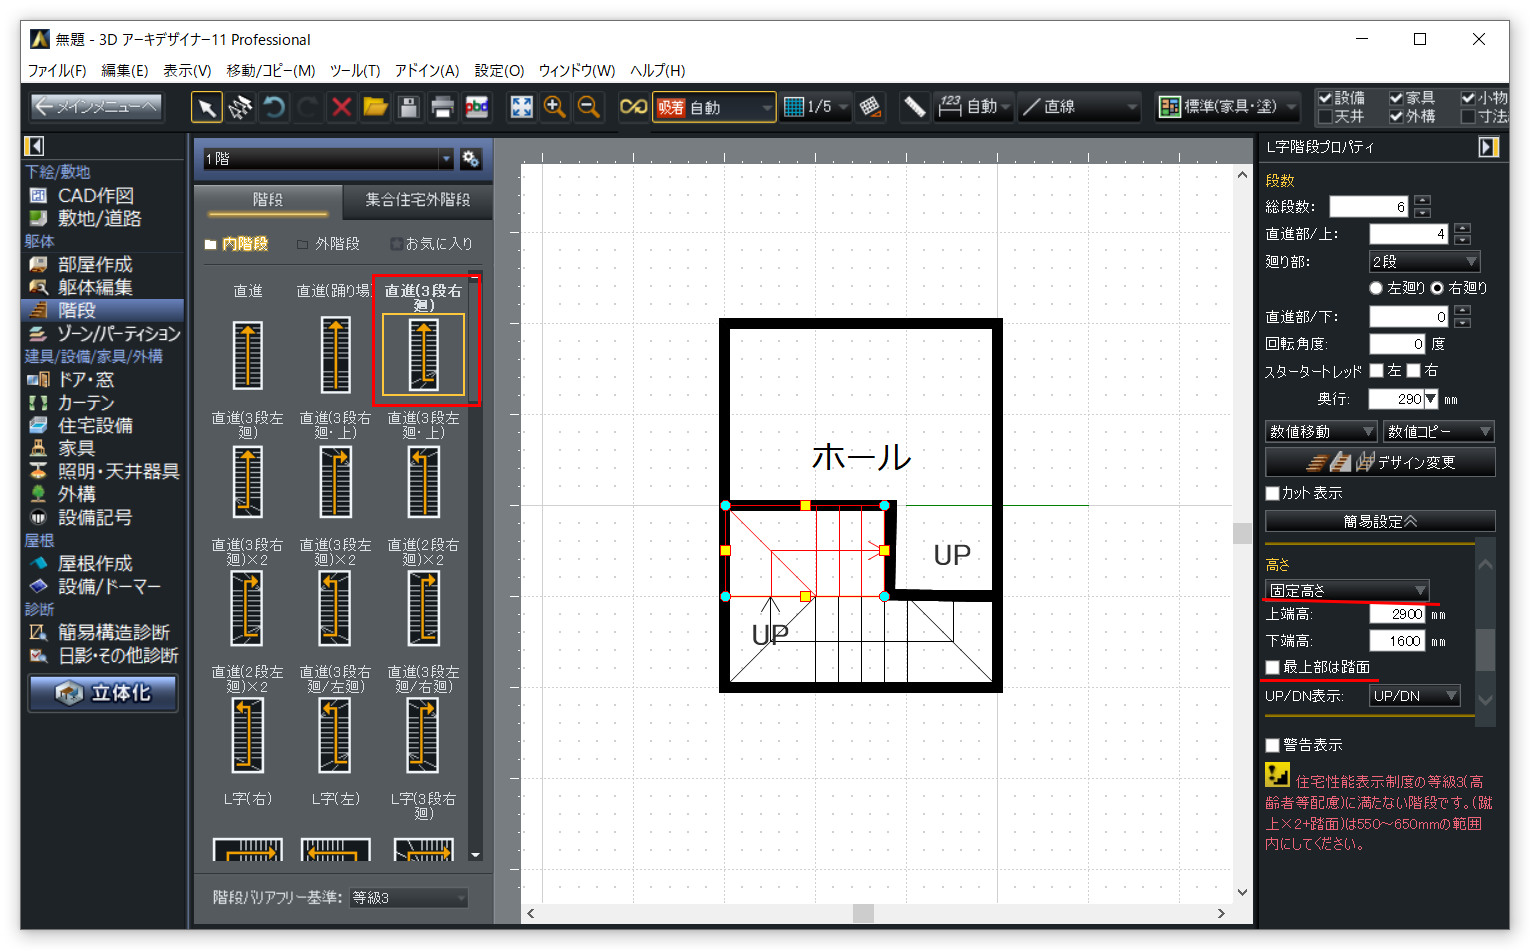Switch to the 集合住宅外階段 tab

[417, 200]
